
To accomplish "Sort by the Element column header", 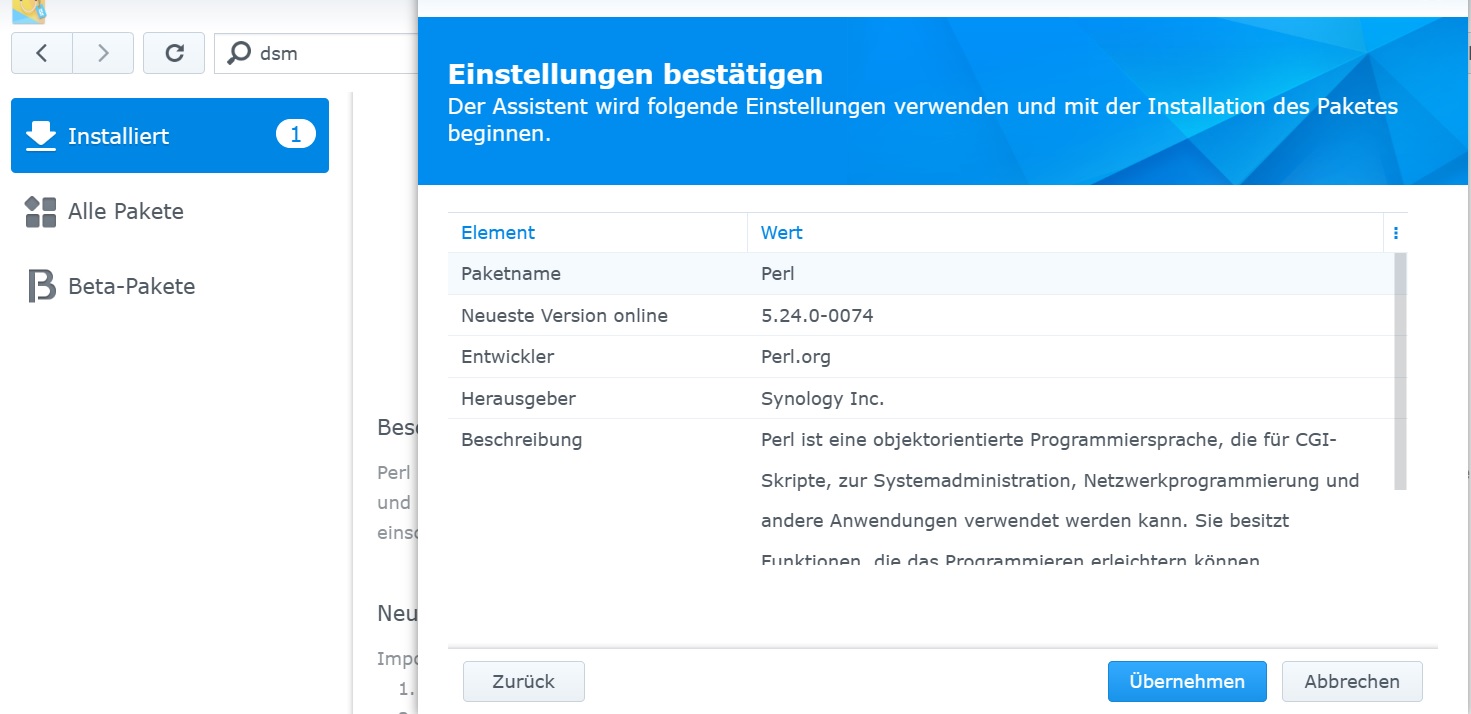I will [x=597, y=232].
